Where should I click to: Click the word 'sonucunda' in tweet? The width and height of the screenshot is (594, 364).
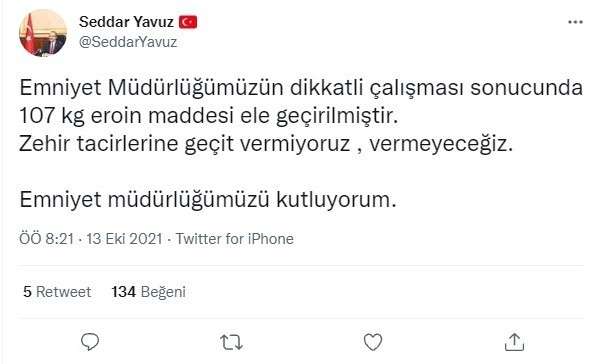coord(526,87)
